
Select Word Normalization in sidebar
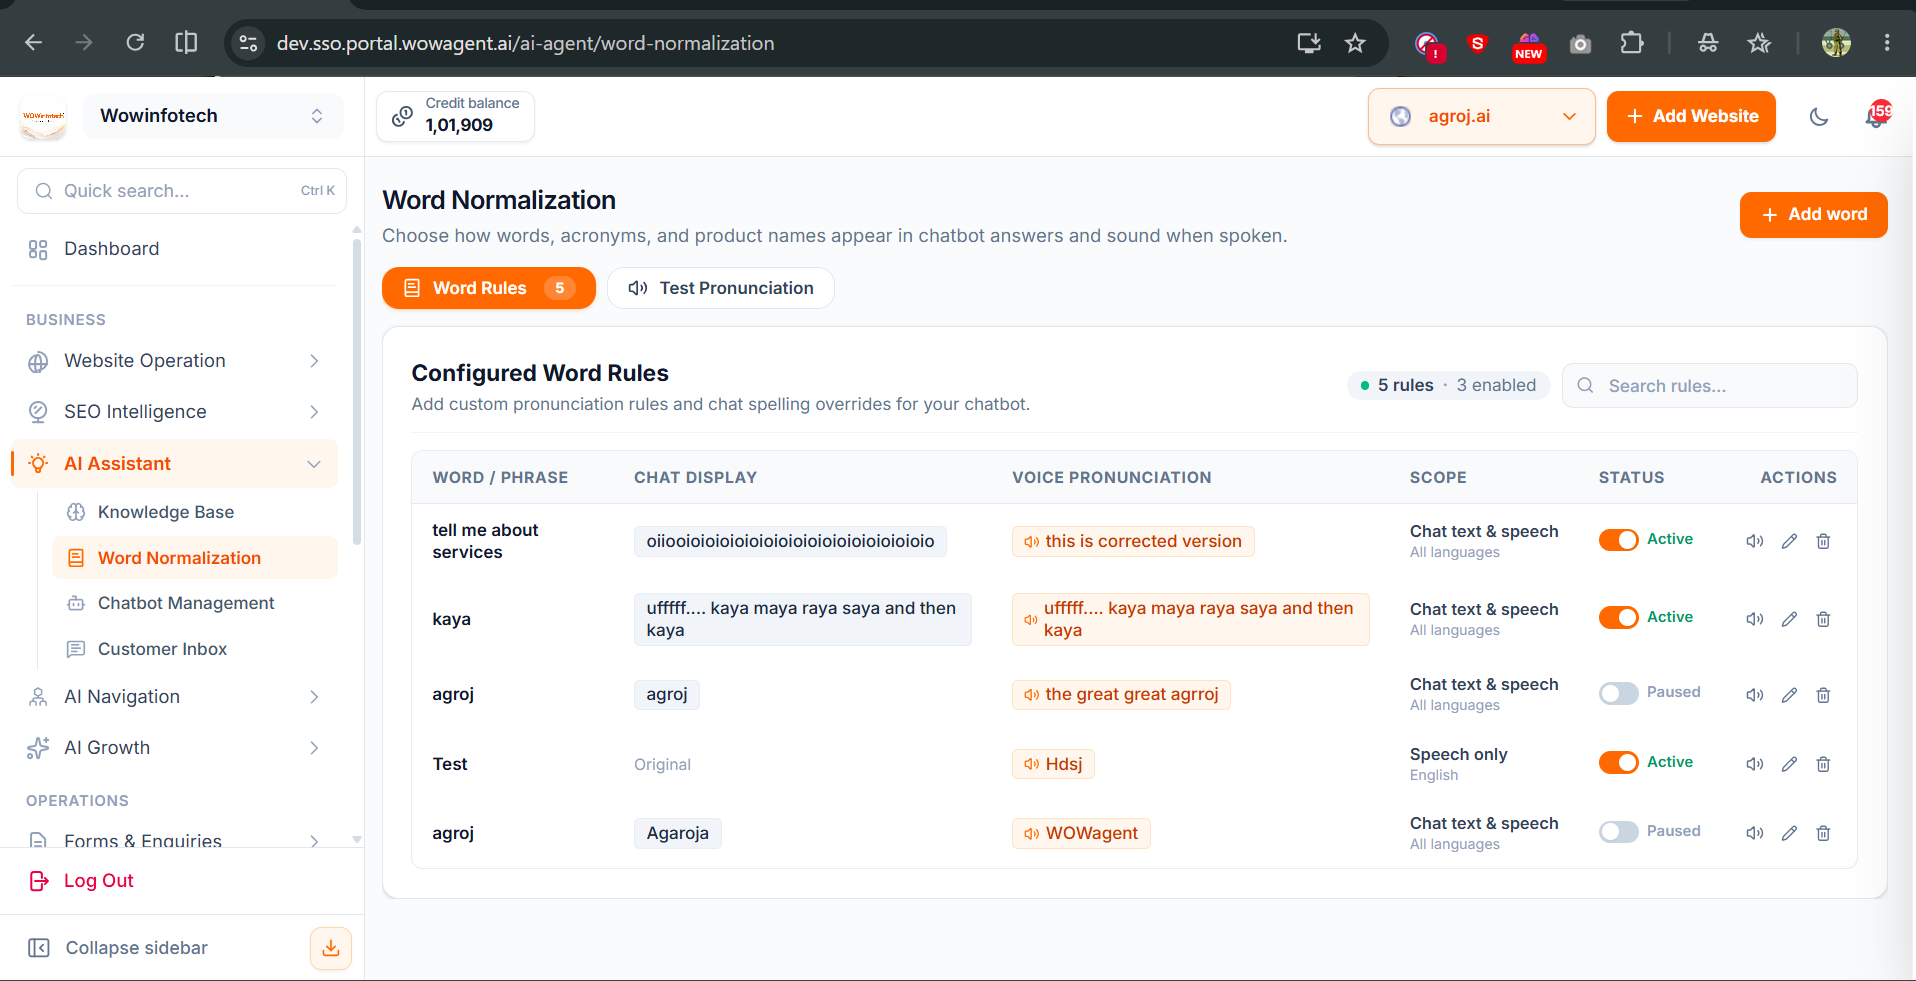tap(195, 558)
